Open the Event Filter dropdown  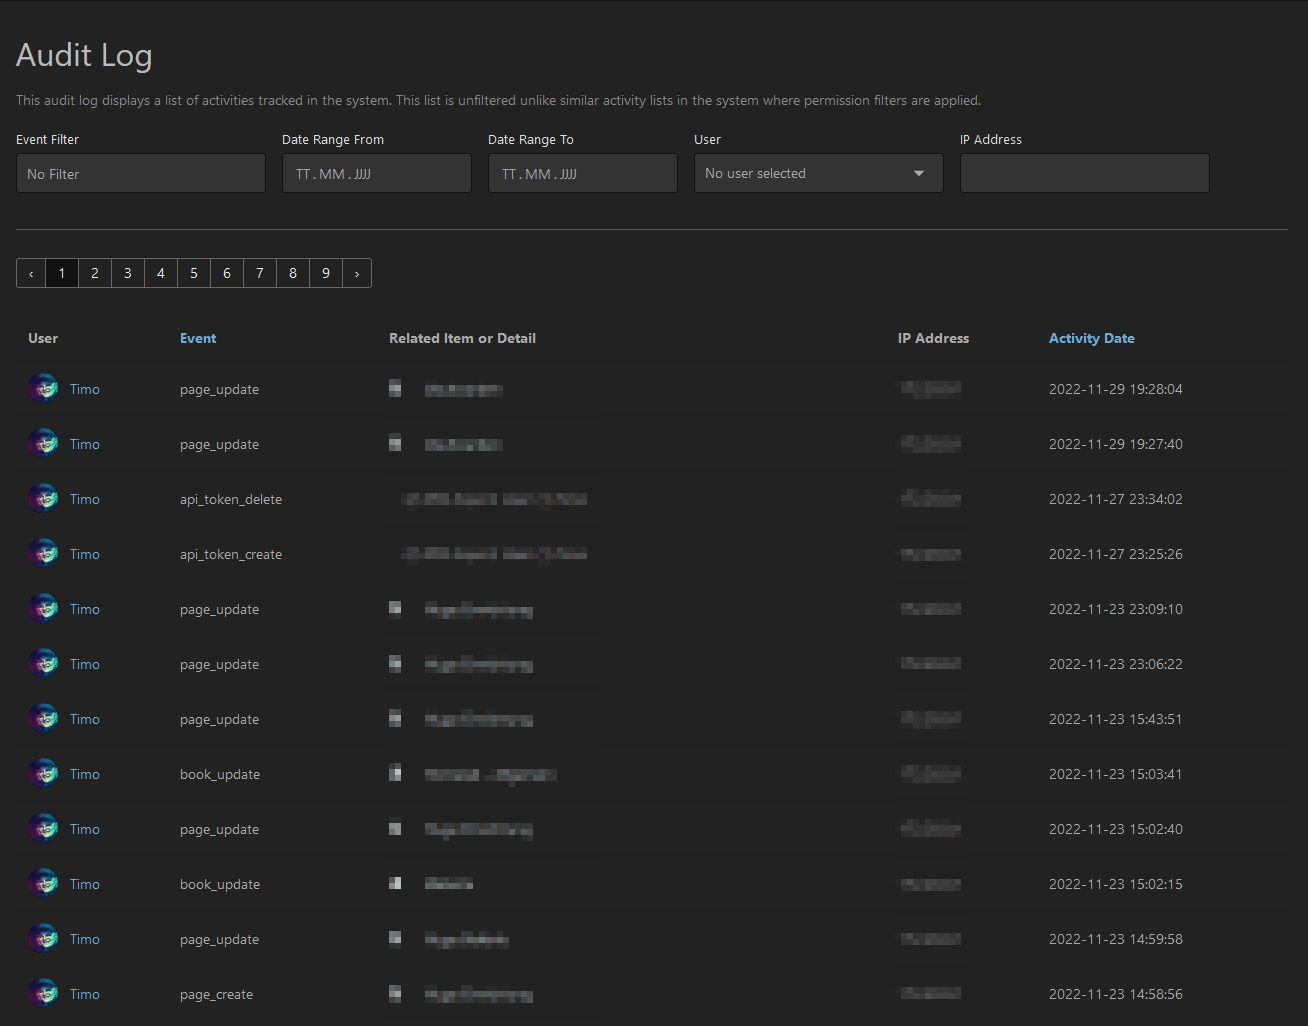pyautogui.click(x=140, y=173)
